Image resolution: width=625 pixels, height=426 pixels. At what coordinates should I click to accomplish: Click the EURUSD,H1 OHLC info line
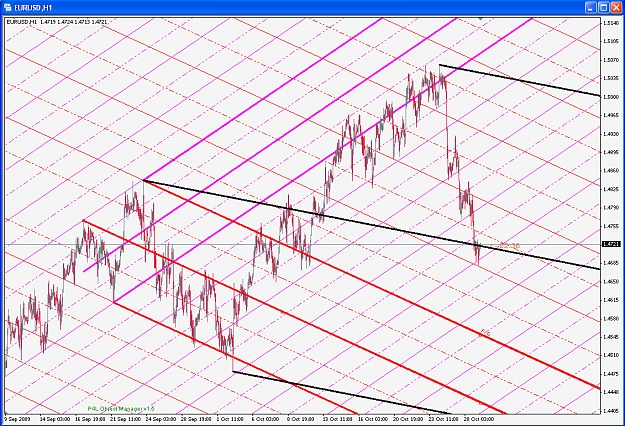[x=57, y=22]
